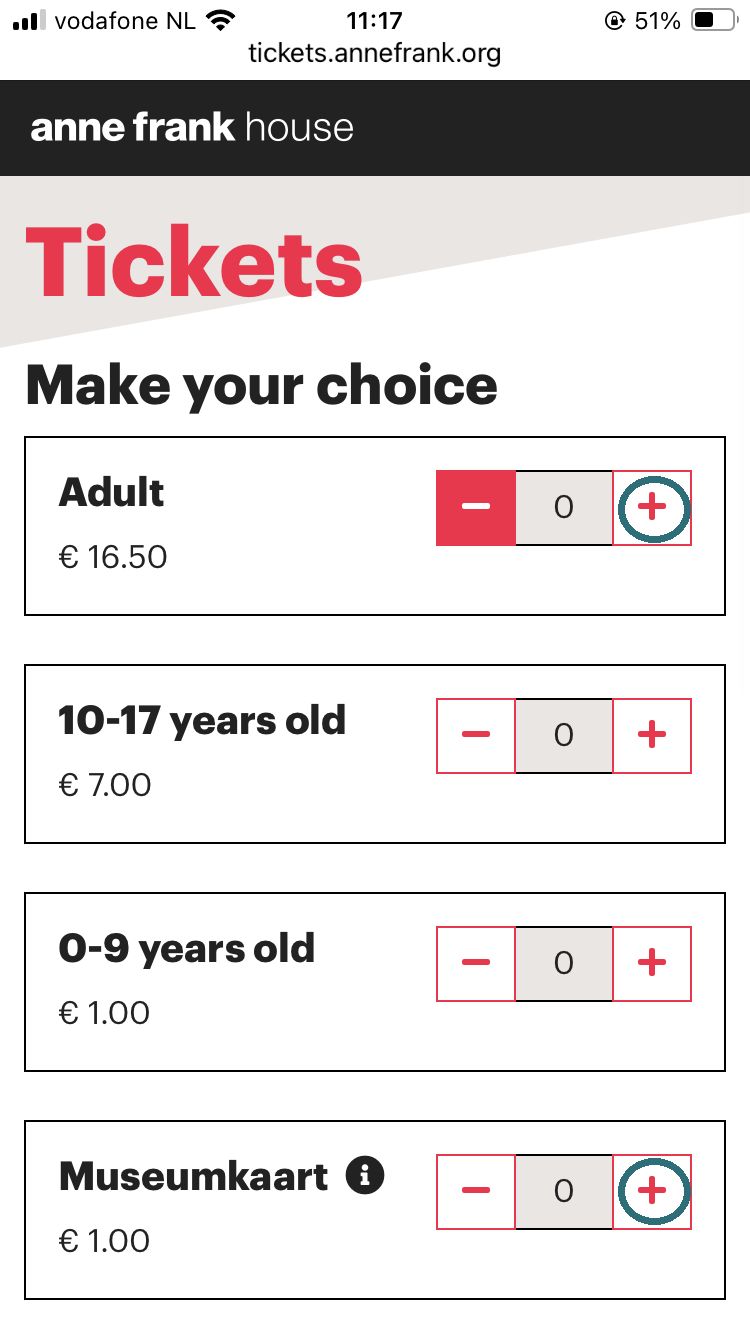Viewport: 750px width, 1334px height.
Task: Select the 10-17 years old quantity field
Action: 564,736
